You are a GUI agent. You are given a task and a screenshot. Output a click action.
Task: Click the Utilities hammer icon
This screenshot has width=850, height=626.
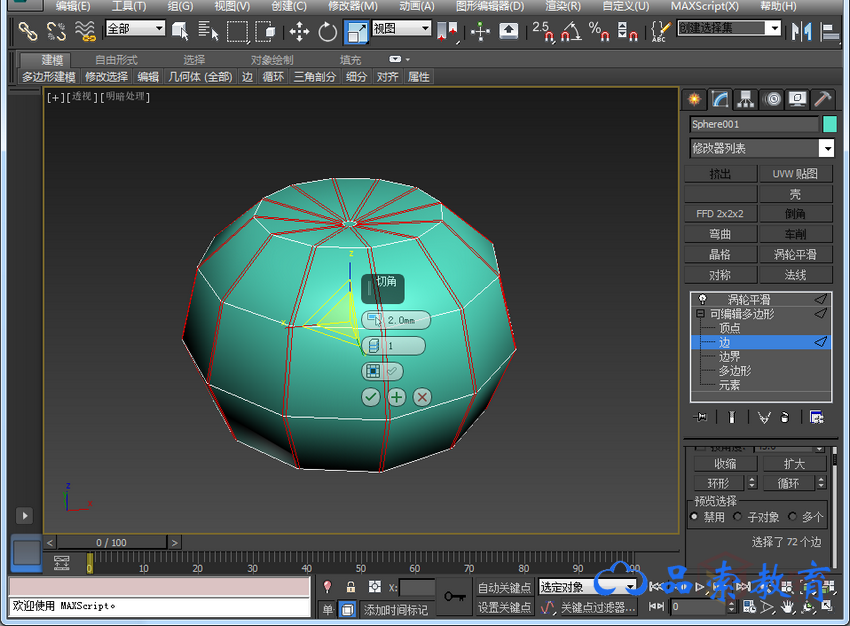coord(822,99)
